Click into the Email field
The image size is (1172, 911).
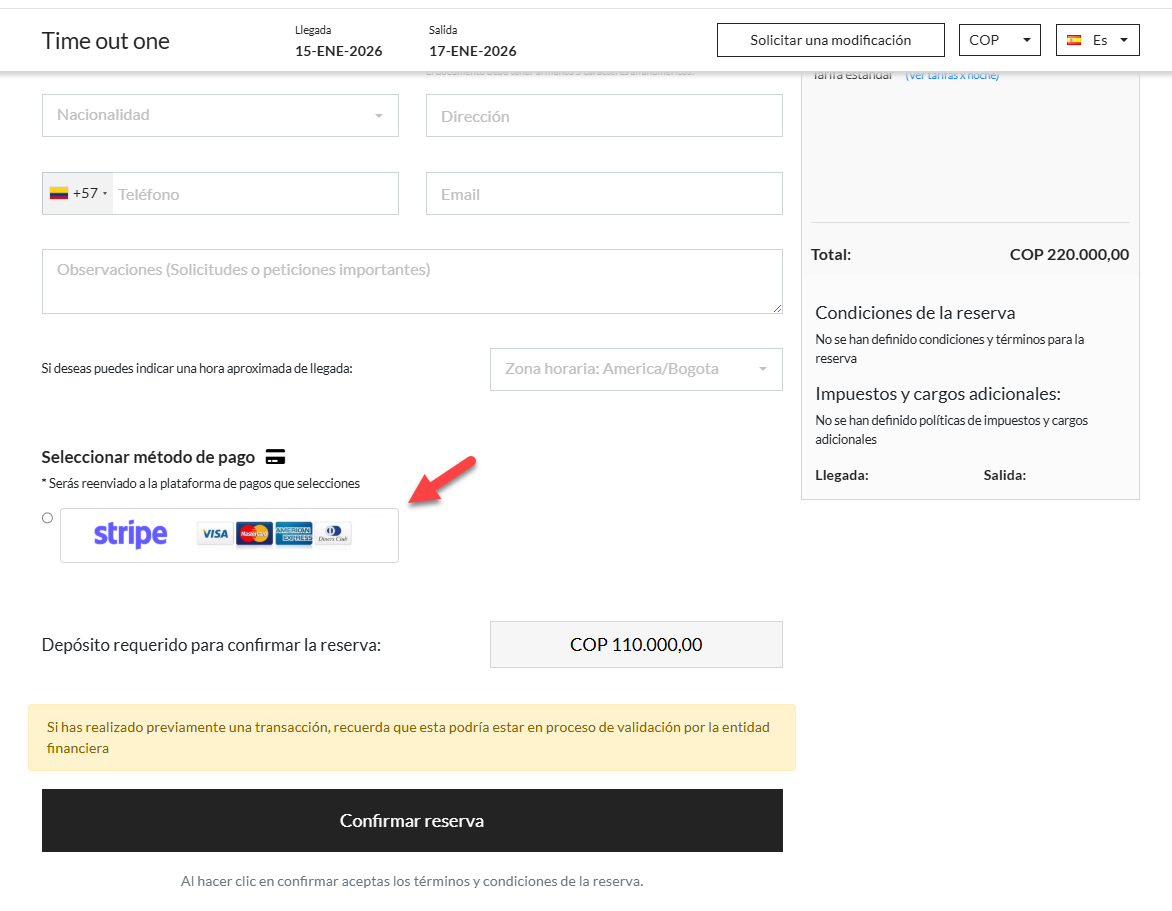604,194
